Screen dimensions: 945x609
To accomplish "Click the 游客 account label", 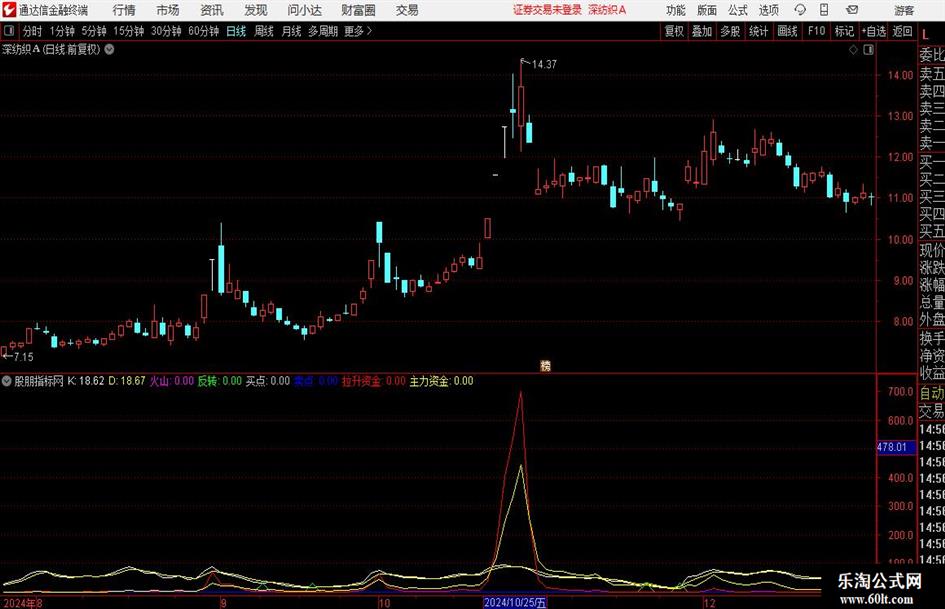I will pos(903,10).
